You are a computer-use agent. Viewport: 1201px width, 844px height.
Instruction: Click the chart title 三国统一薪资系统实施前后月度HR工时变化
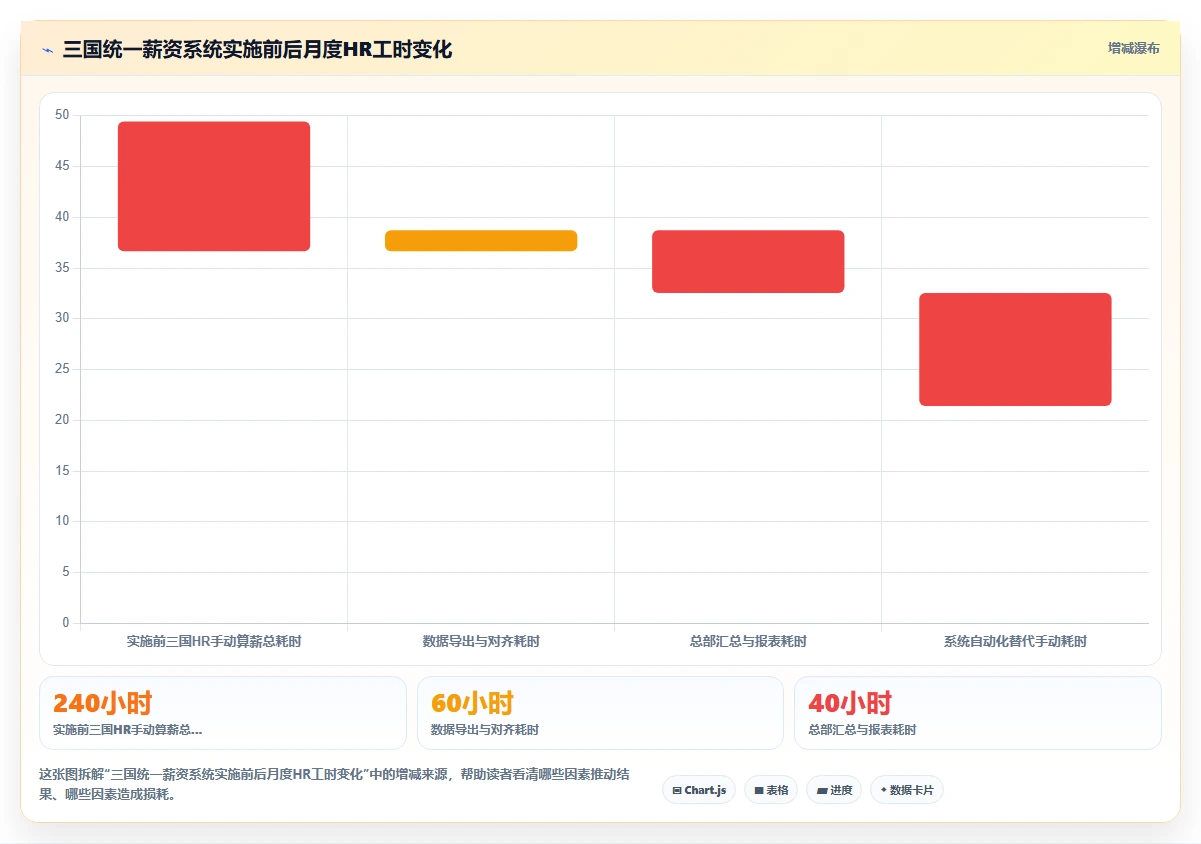257,49
